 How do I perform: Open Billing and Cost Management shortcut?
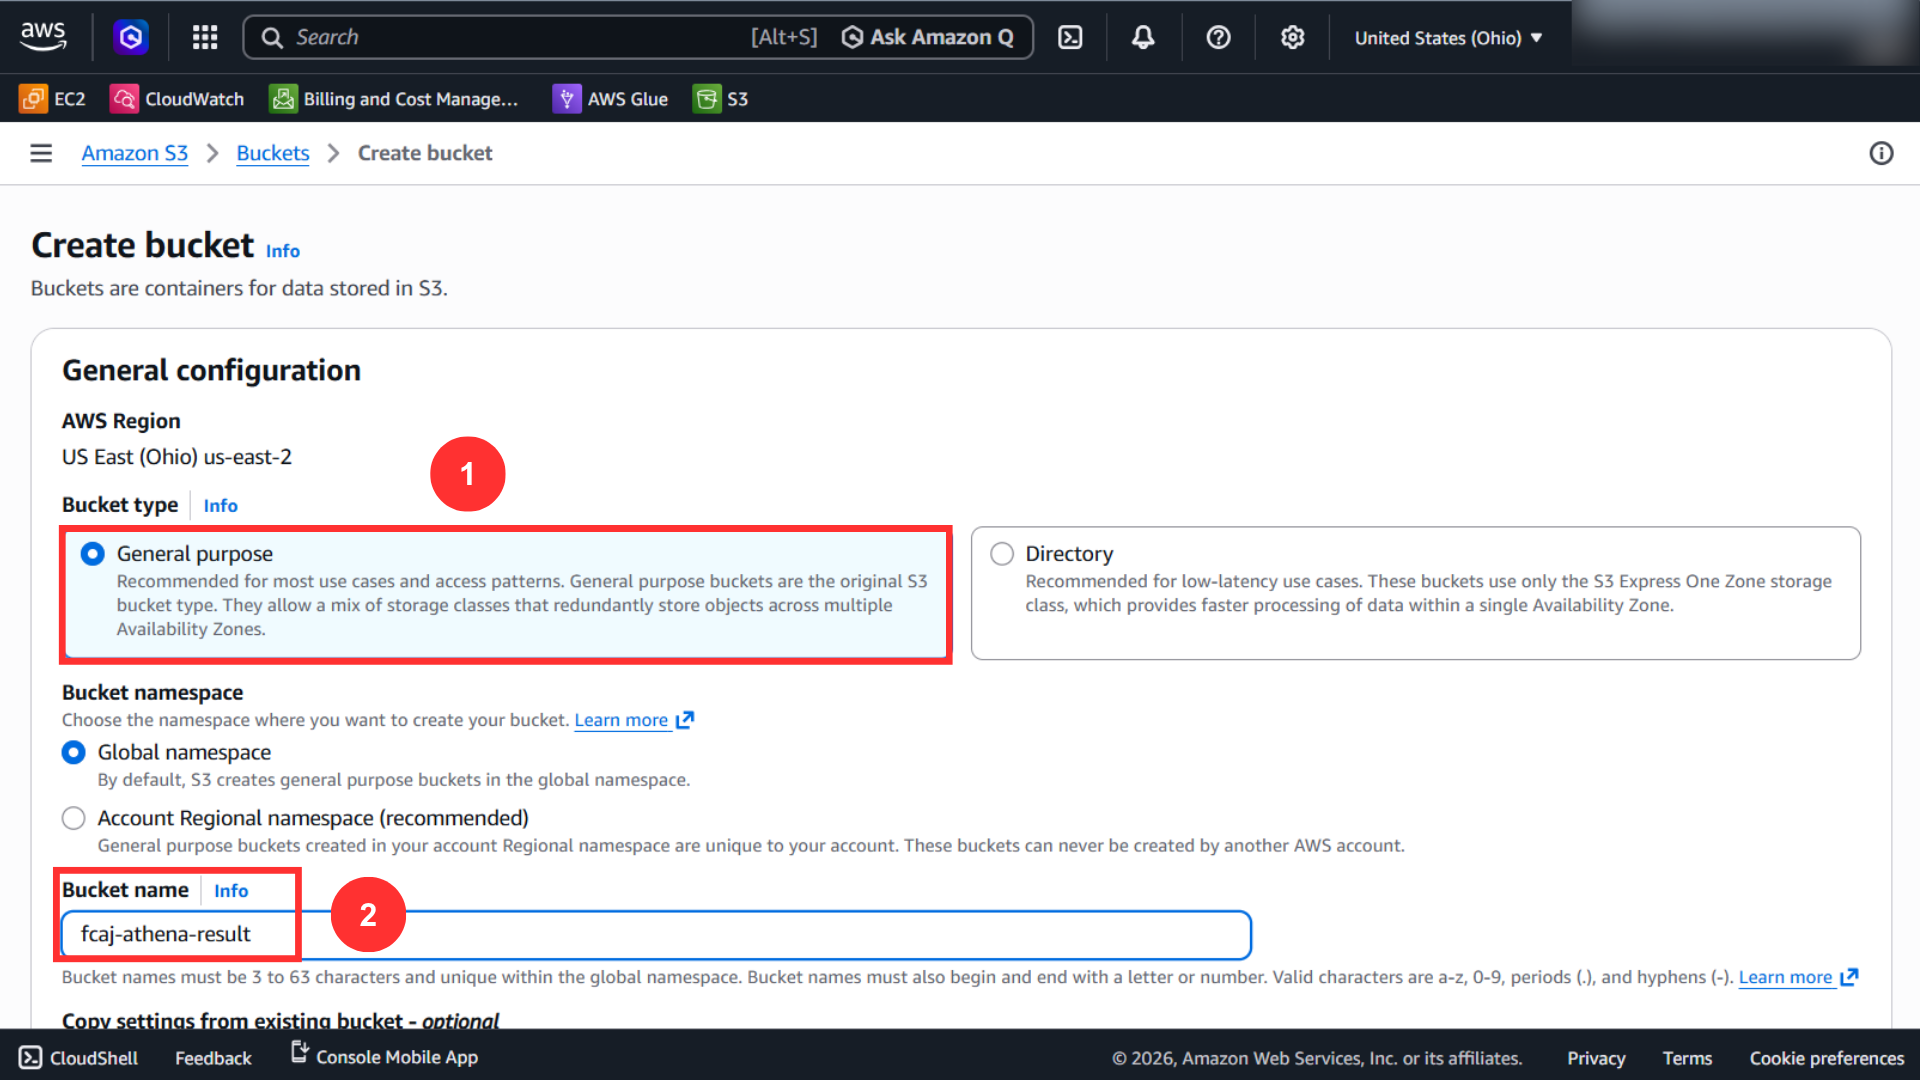394,98
